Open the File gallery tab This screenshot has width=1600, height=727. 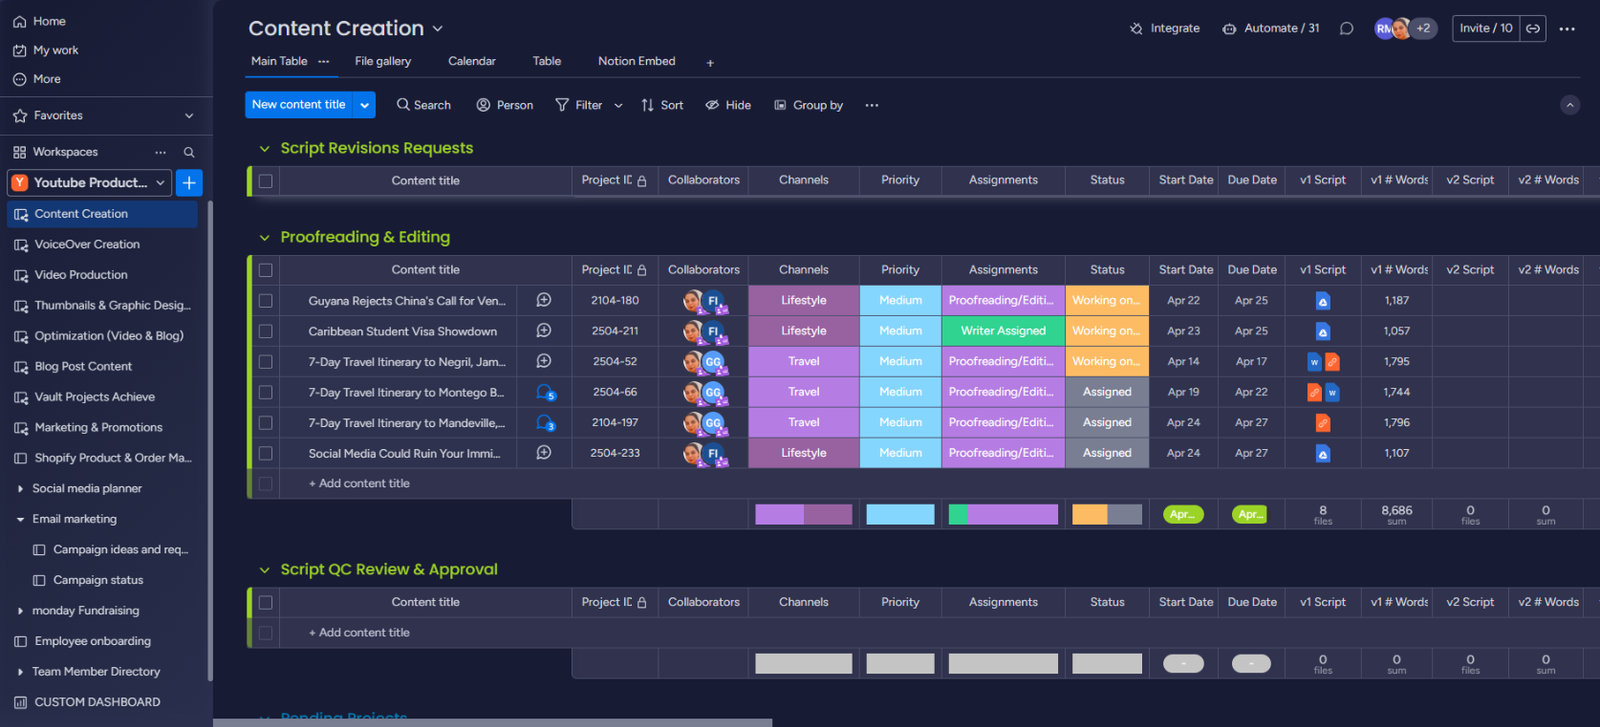[382, 61]
